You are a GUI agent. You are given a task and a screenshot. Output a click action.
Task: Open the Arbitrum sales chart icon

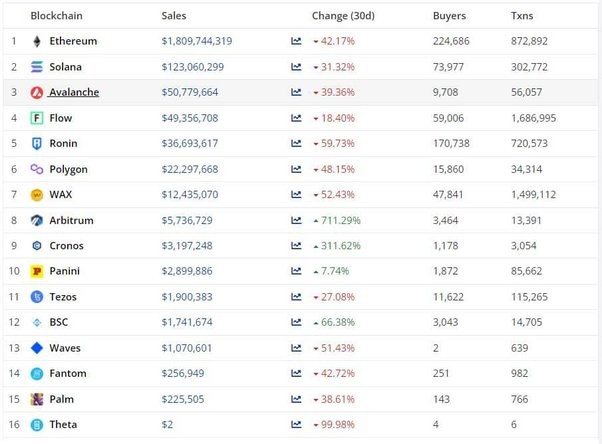point(296,220)
